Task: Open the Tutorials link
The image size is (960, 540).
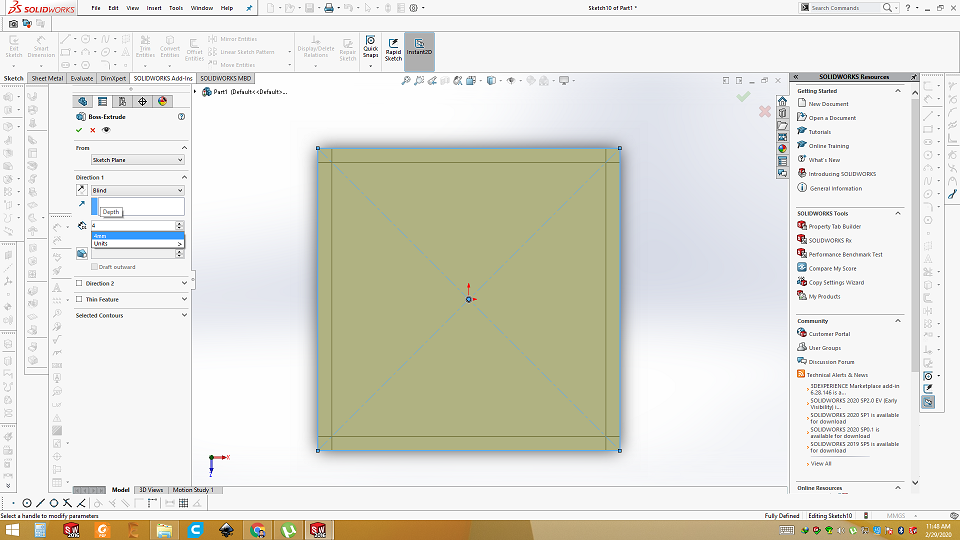Action: click(x=819, y=132)
